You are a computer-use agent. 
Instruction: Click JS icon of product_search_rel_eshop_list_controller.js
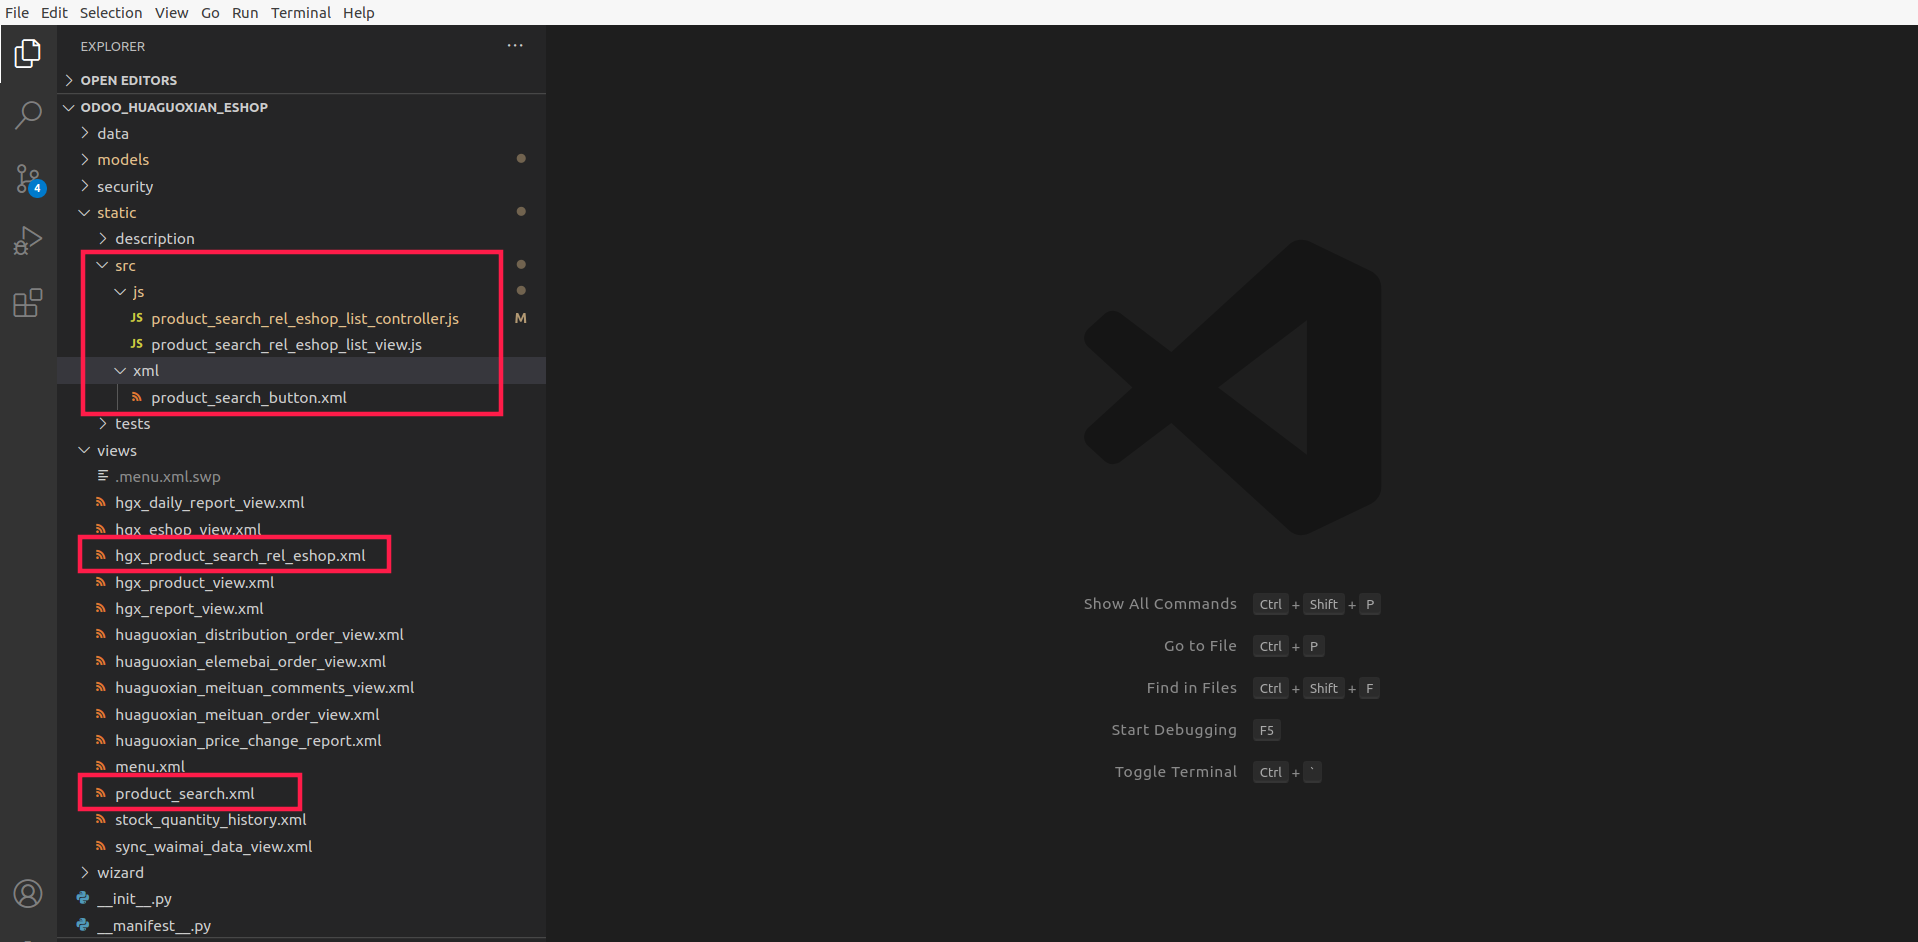(x=136, y=318)
